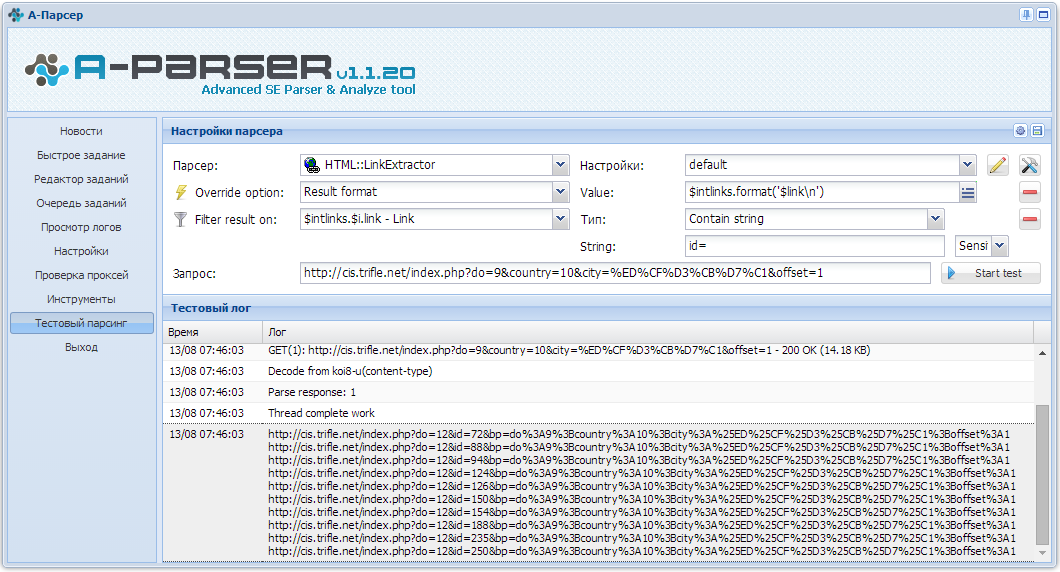
Task: Click into the Запрос URL field
Action: click(615, 273)
